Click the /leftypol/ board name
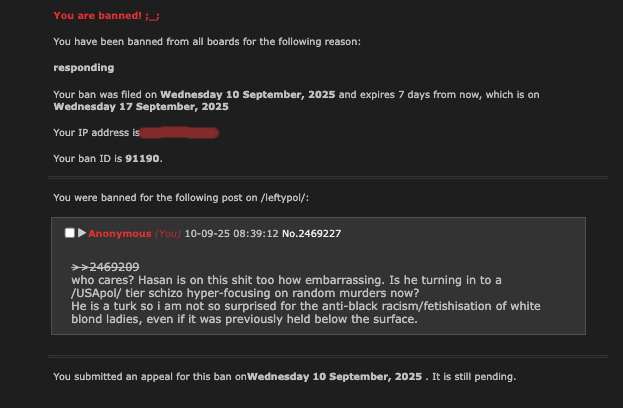 point(283,197)
